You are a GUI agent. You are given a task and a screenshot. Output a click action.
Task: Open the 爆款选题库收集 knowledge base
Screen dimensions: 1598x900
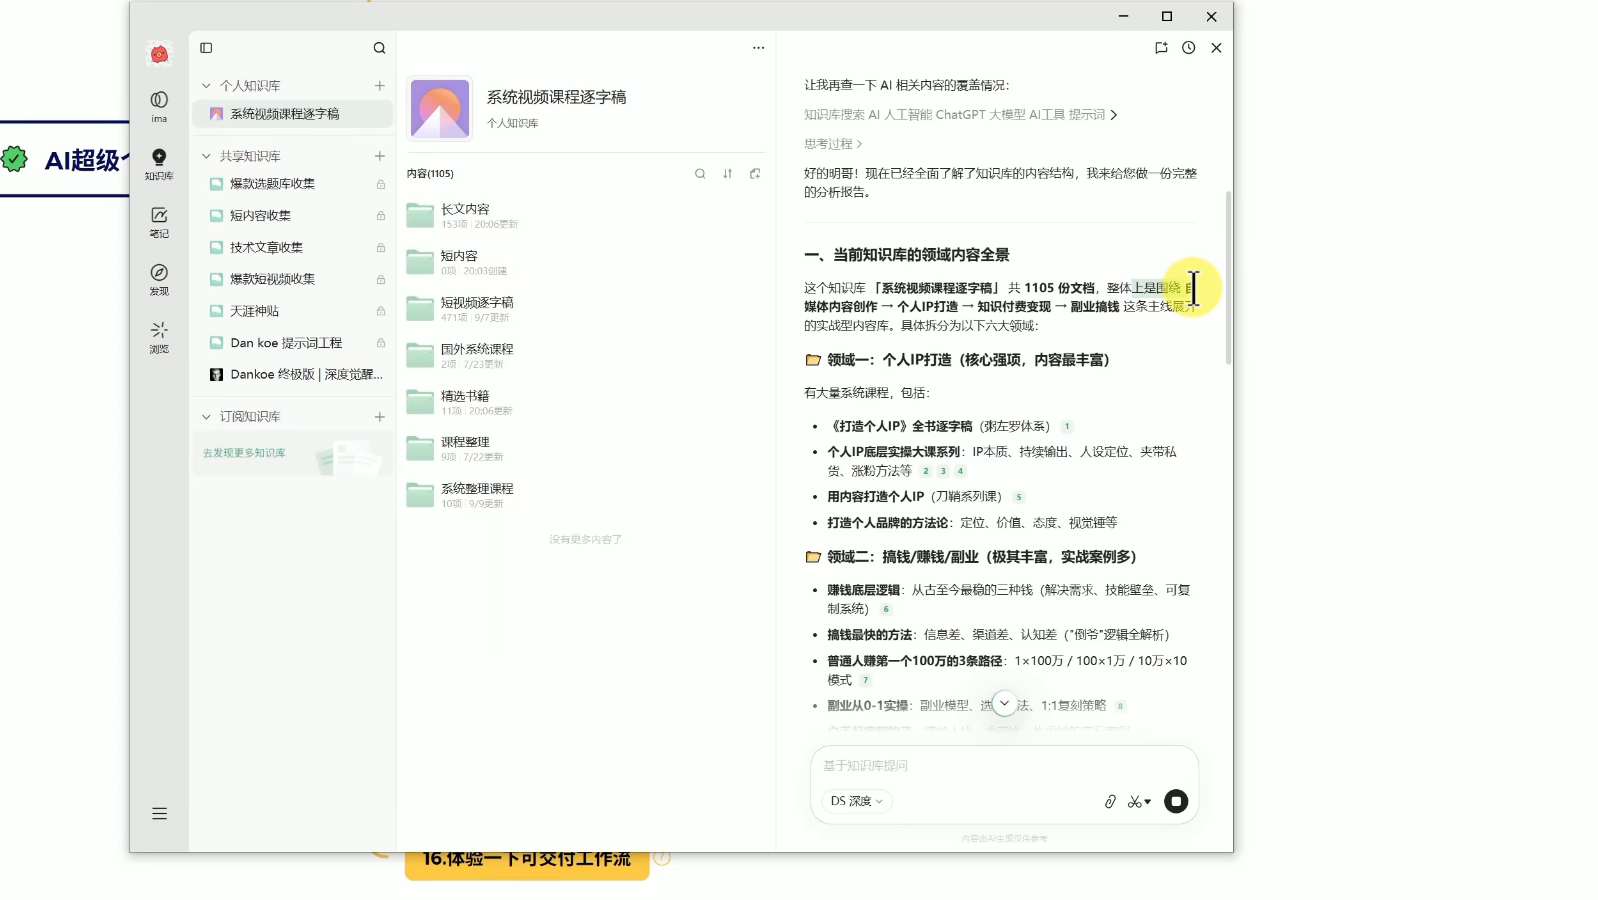pos(292,184)
